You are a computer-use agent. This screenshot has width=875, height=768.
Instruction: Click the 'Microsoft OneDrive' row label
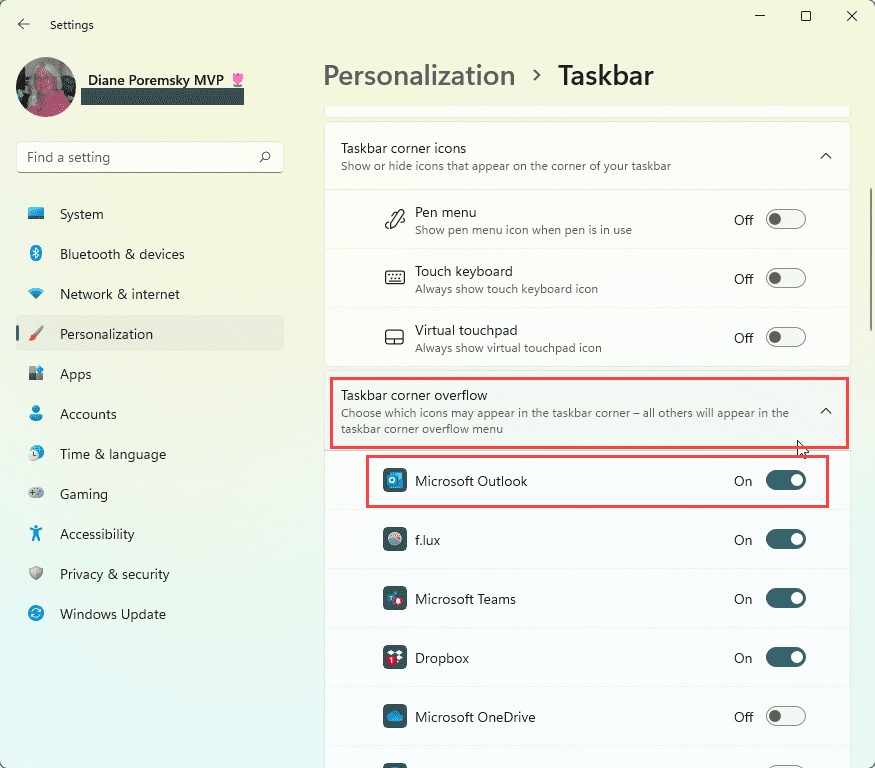tap(475, 717)
